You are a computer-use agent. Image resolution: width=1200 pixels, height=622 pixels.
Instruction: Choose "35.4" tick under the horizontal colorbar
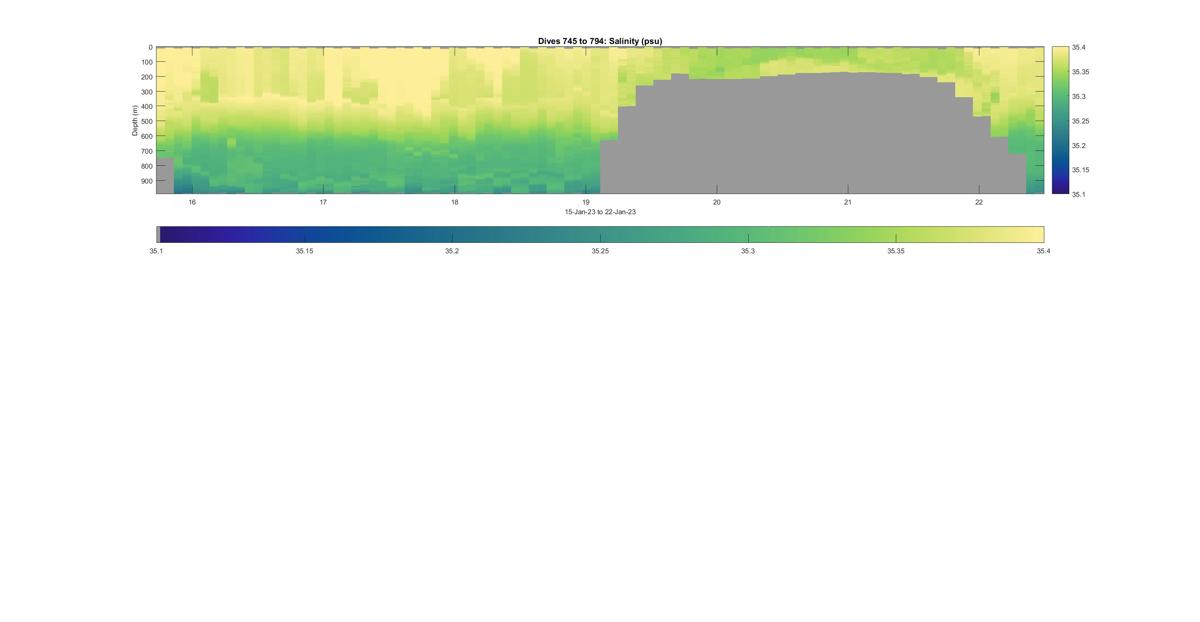1044,251
